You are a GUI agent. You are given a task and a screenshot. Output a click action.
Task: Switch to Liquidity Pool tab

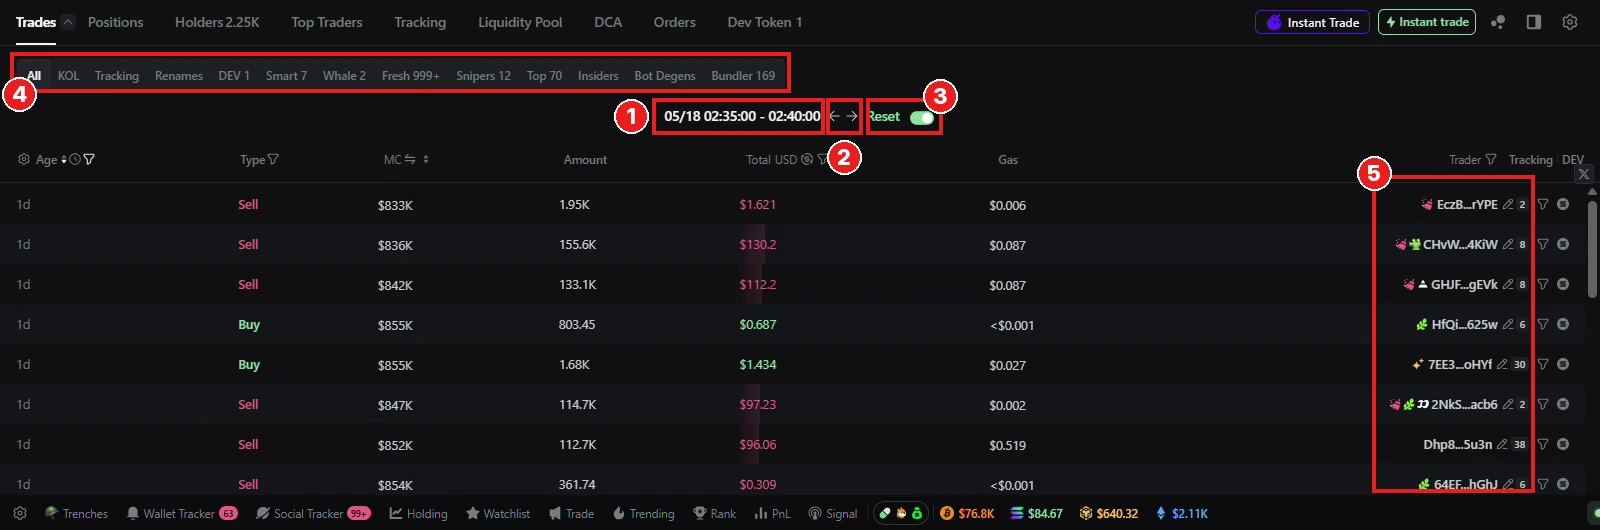pos(520,22)
